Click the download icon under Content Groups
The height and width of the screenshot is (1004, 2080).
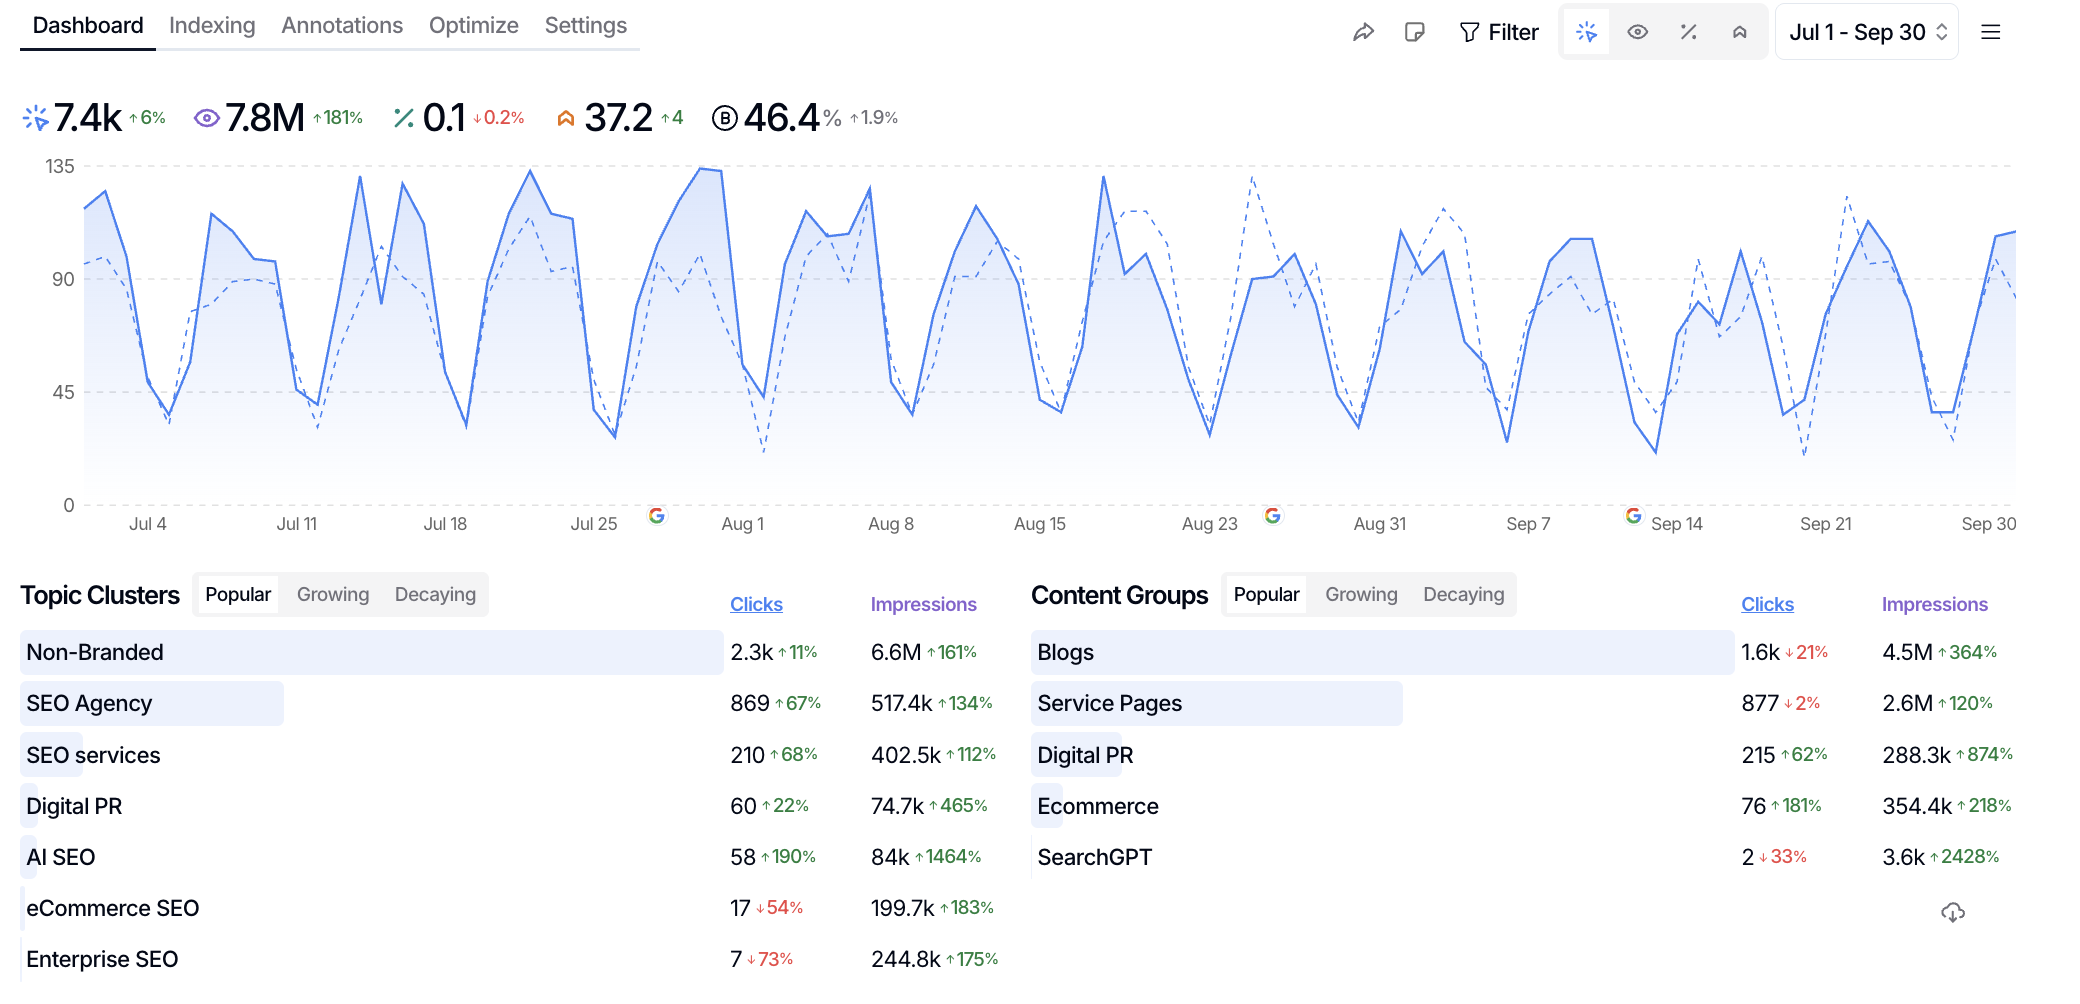[1952, 910]
